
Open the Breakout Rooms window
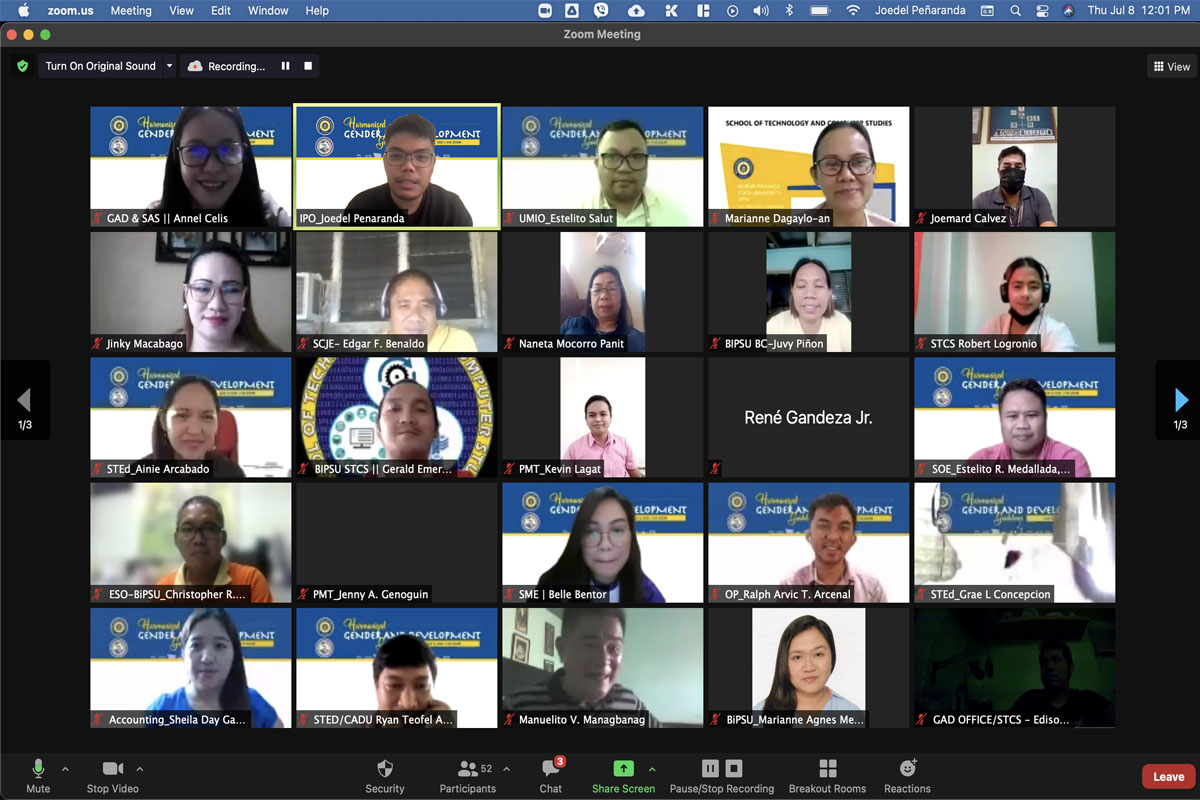827,775
